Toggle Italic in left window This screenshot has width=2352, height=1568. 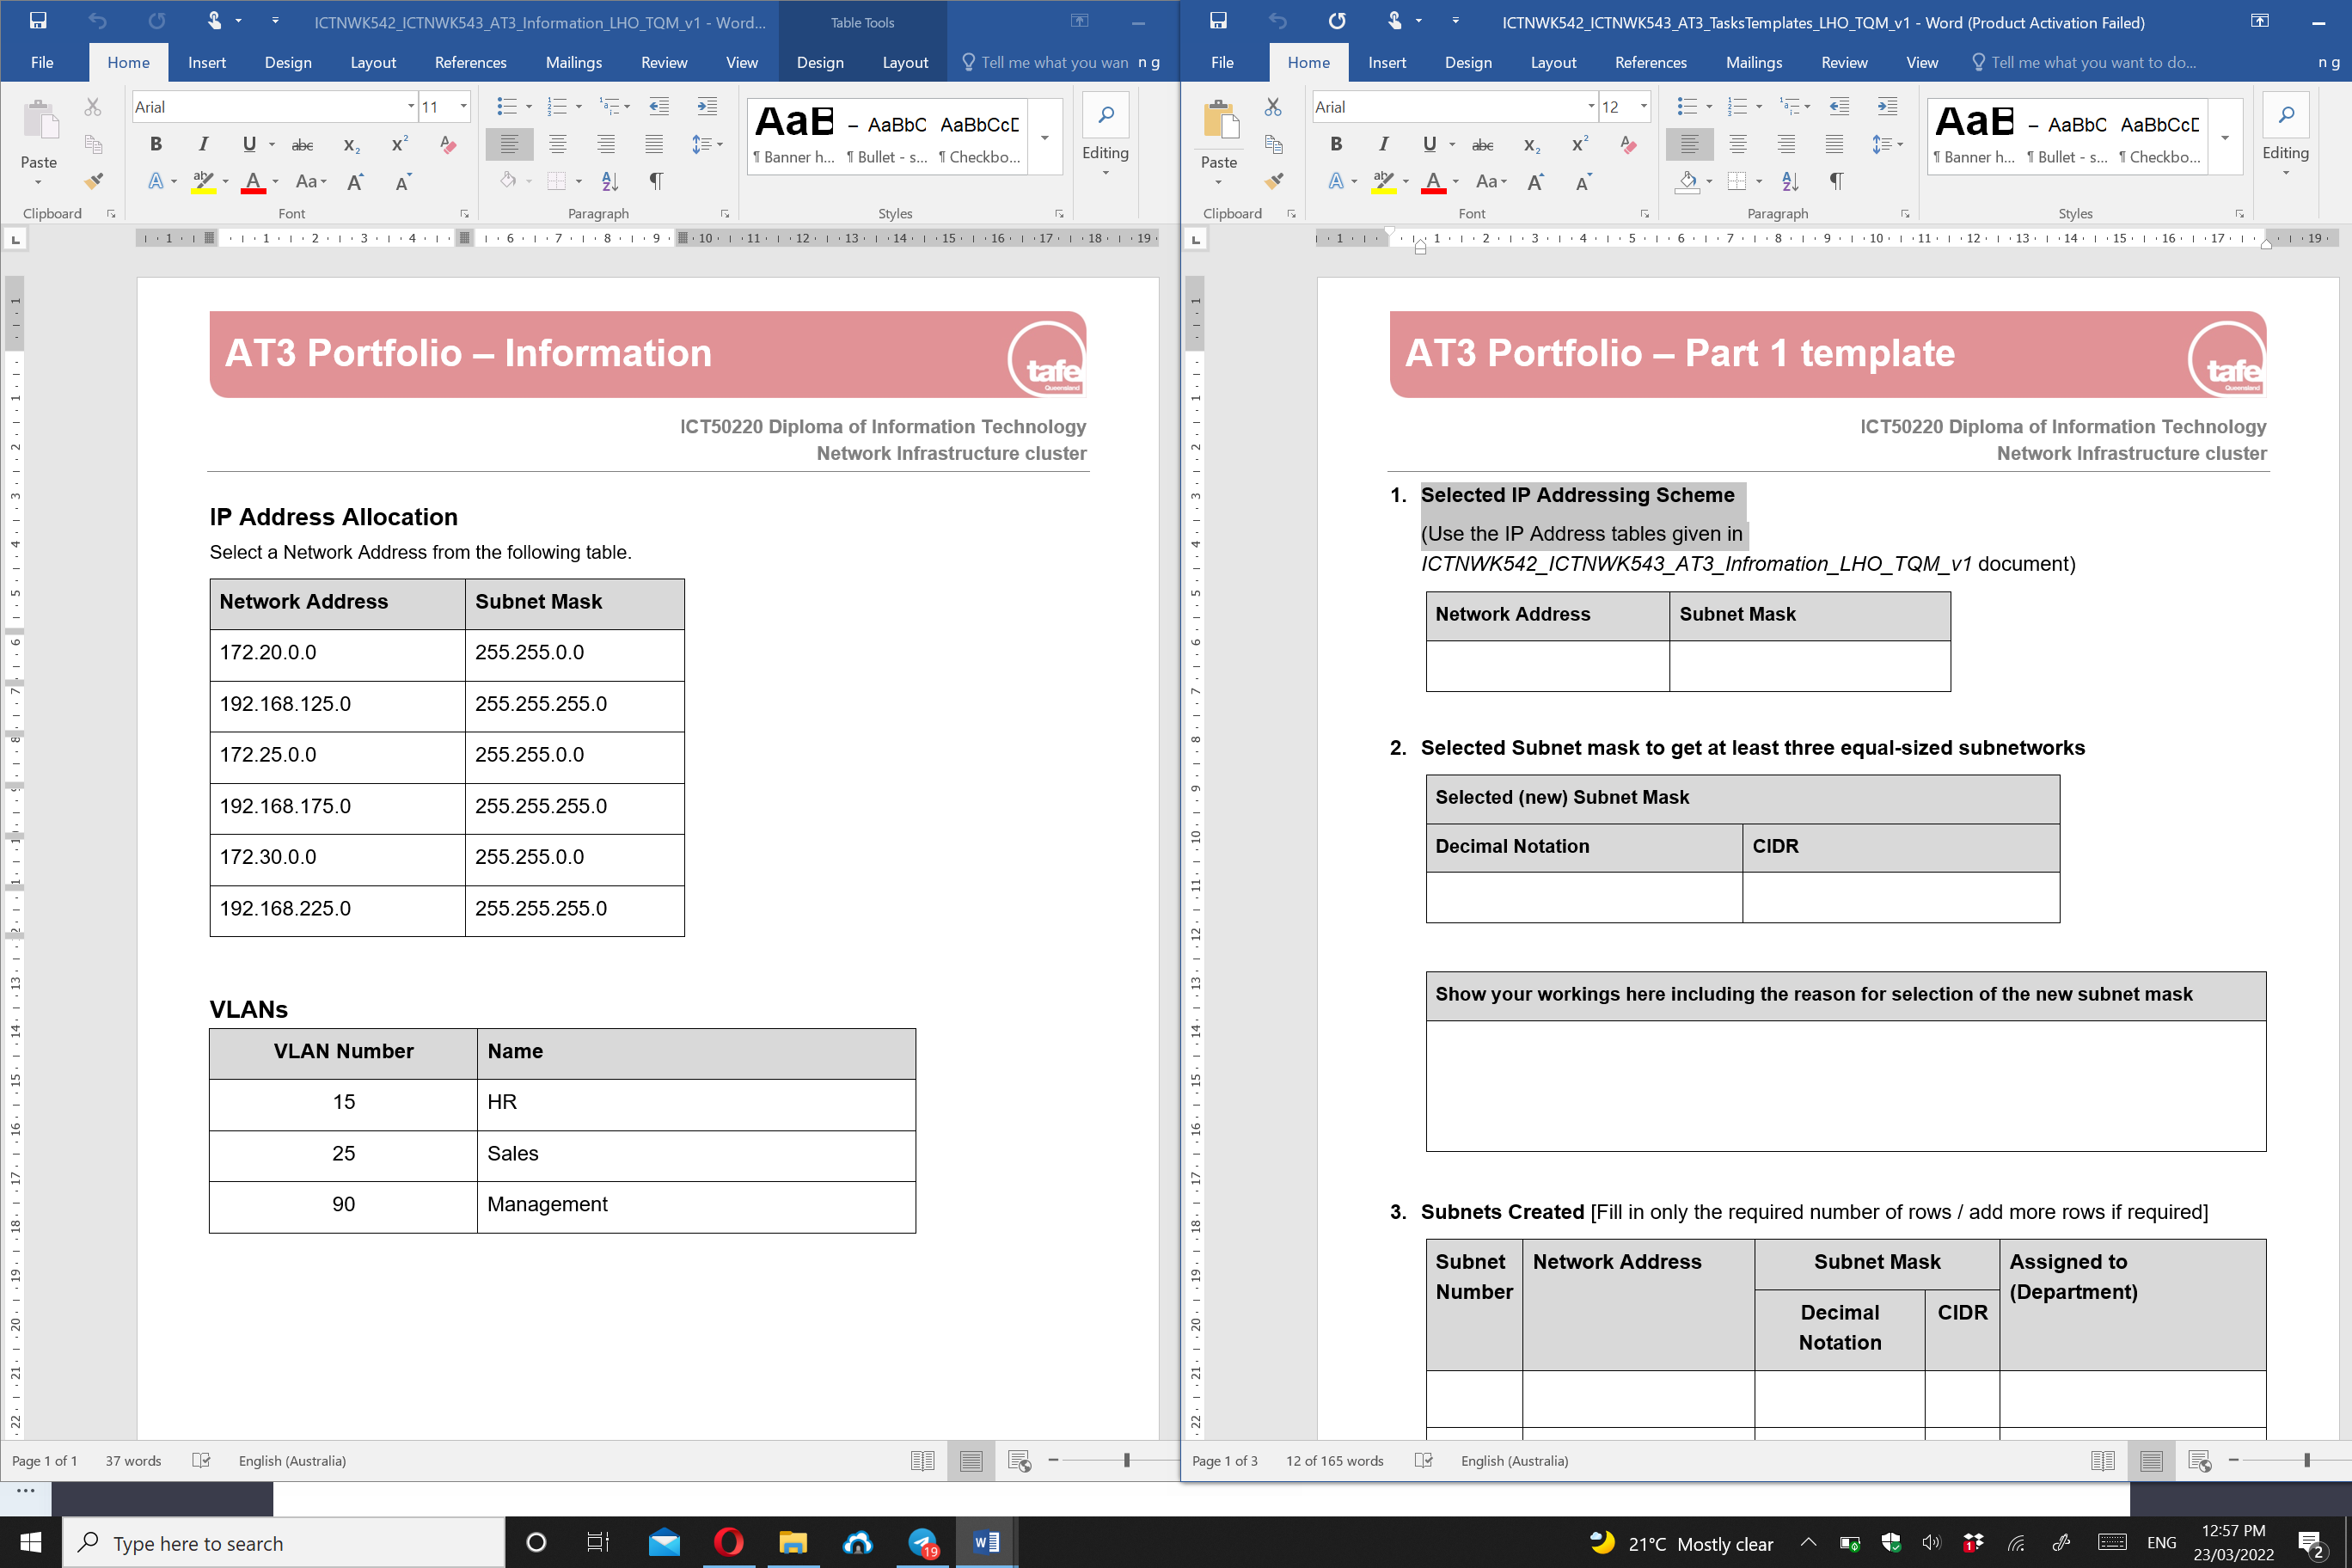point(203,144)
